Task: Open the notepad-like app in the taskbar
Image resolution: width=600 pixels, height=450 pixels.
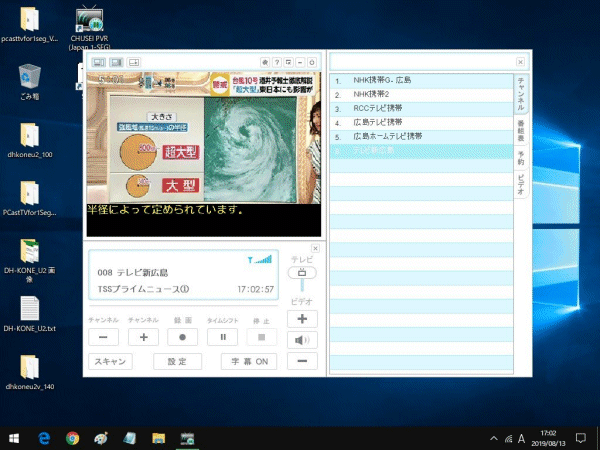Action: 130,438
